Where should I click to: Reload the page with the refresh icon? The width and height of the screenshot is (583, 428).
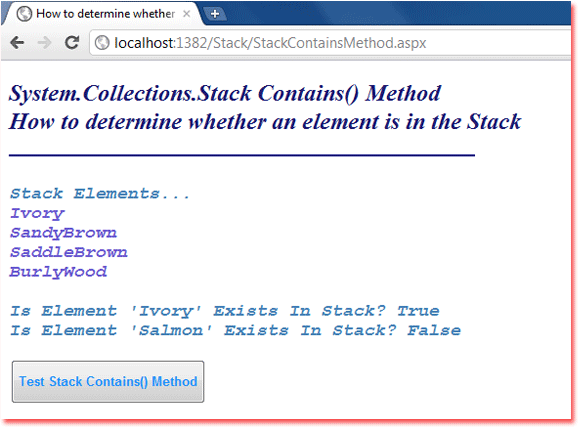point(72,42)
